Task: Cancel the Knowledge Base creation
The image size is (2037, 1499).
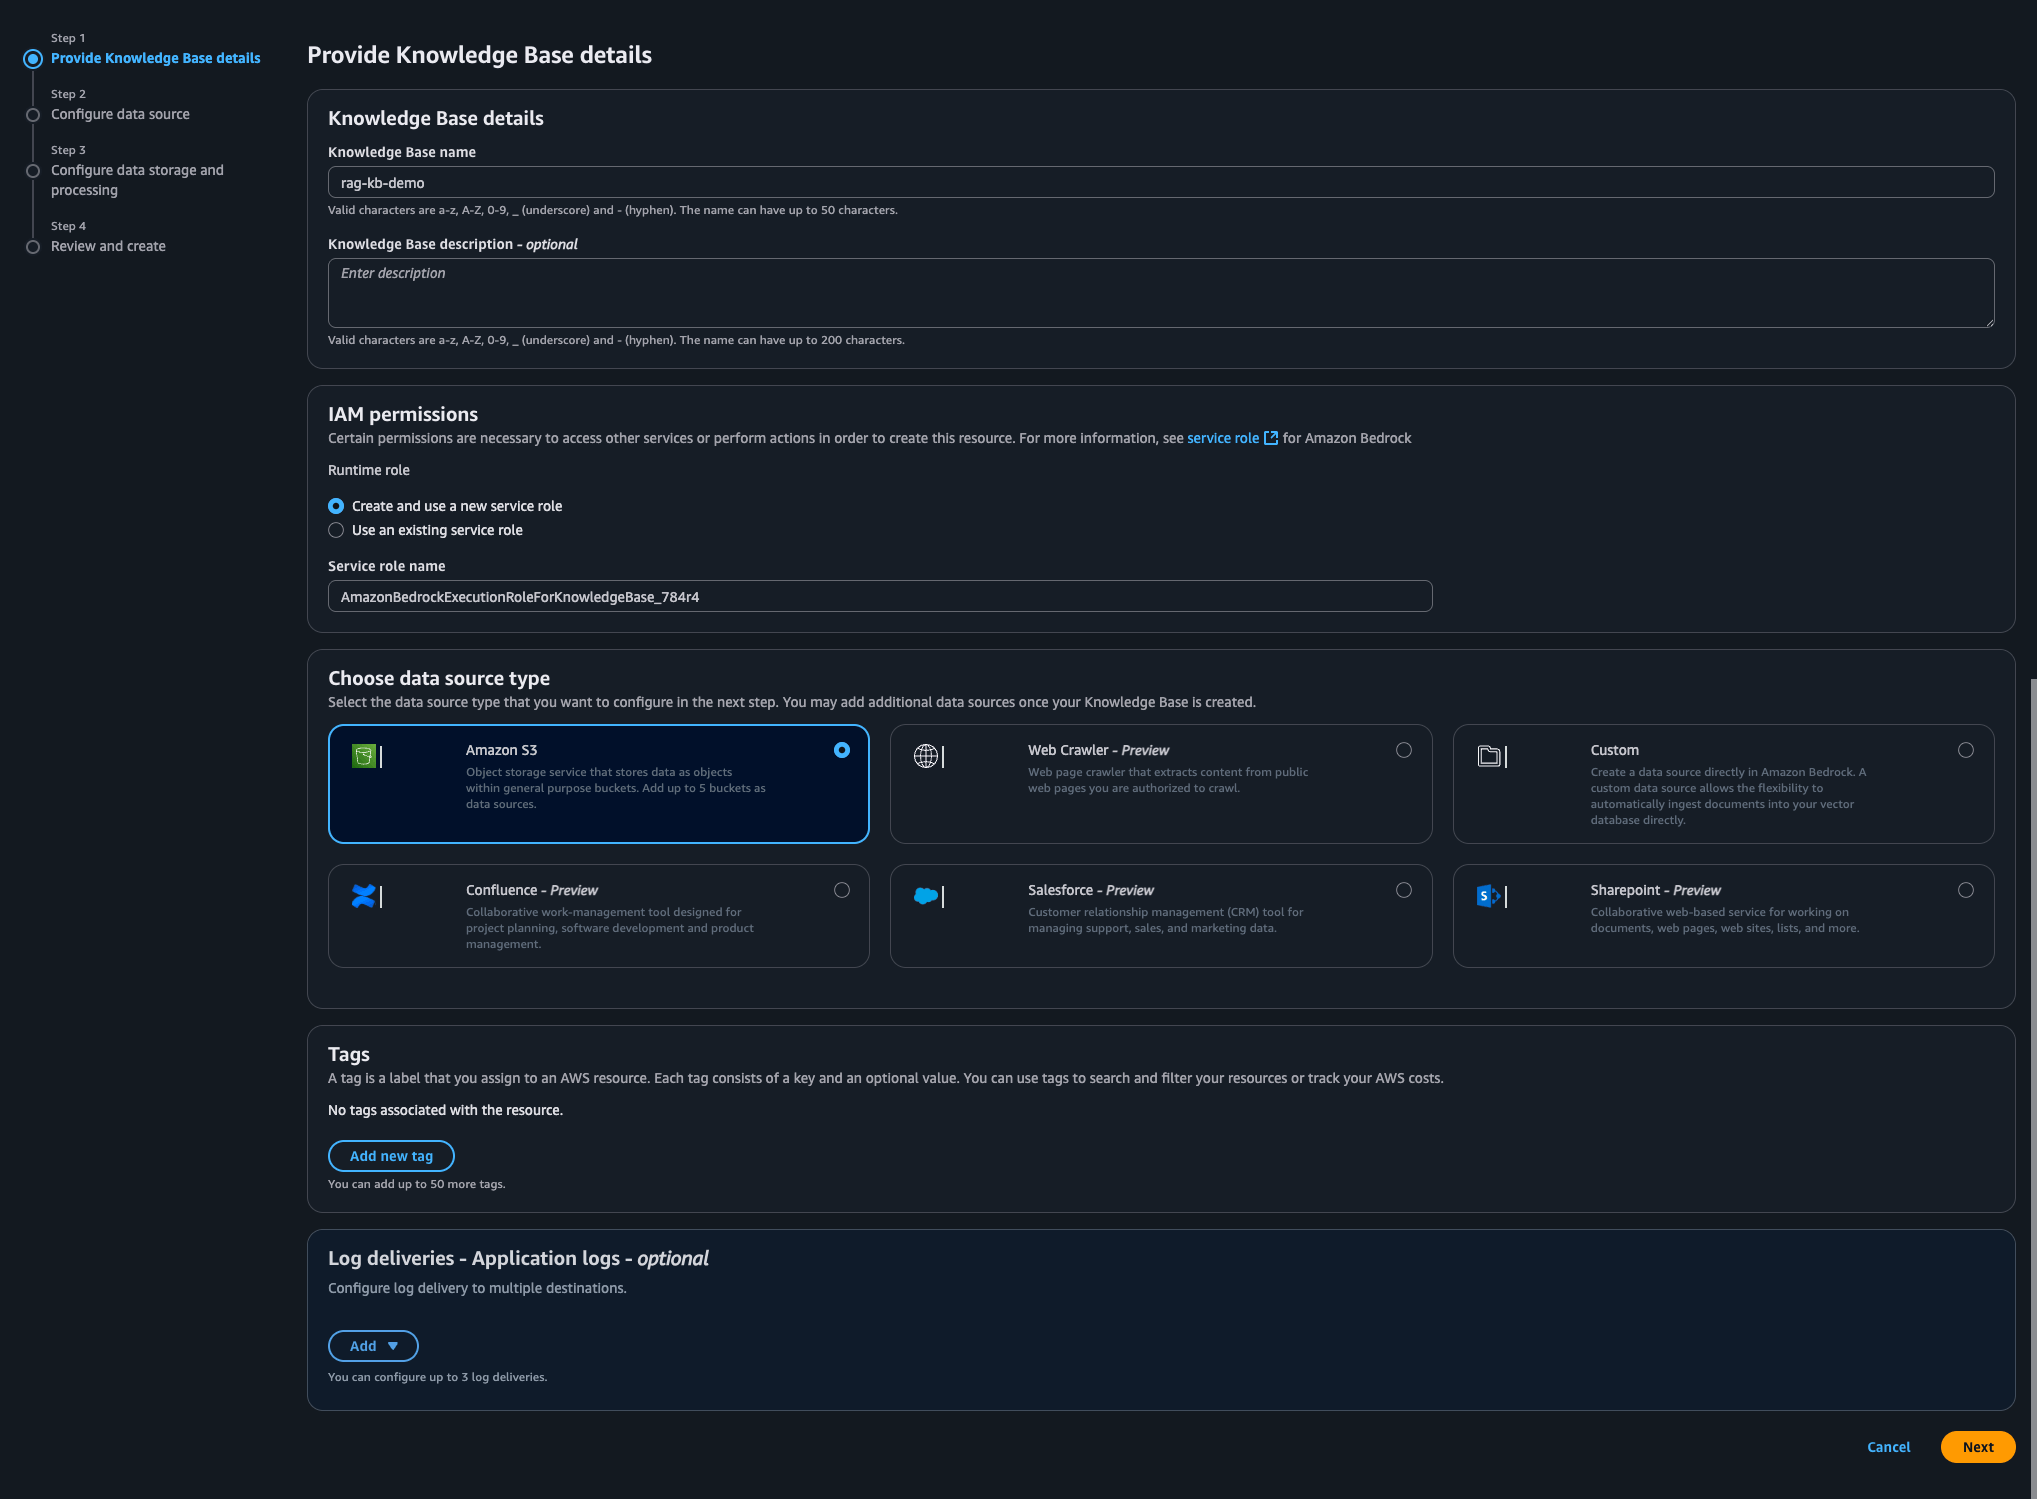Action: pyautogui.click(x=1888, y=1446)
